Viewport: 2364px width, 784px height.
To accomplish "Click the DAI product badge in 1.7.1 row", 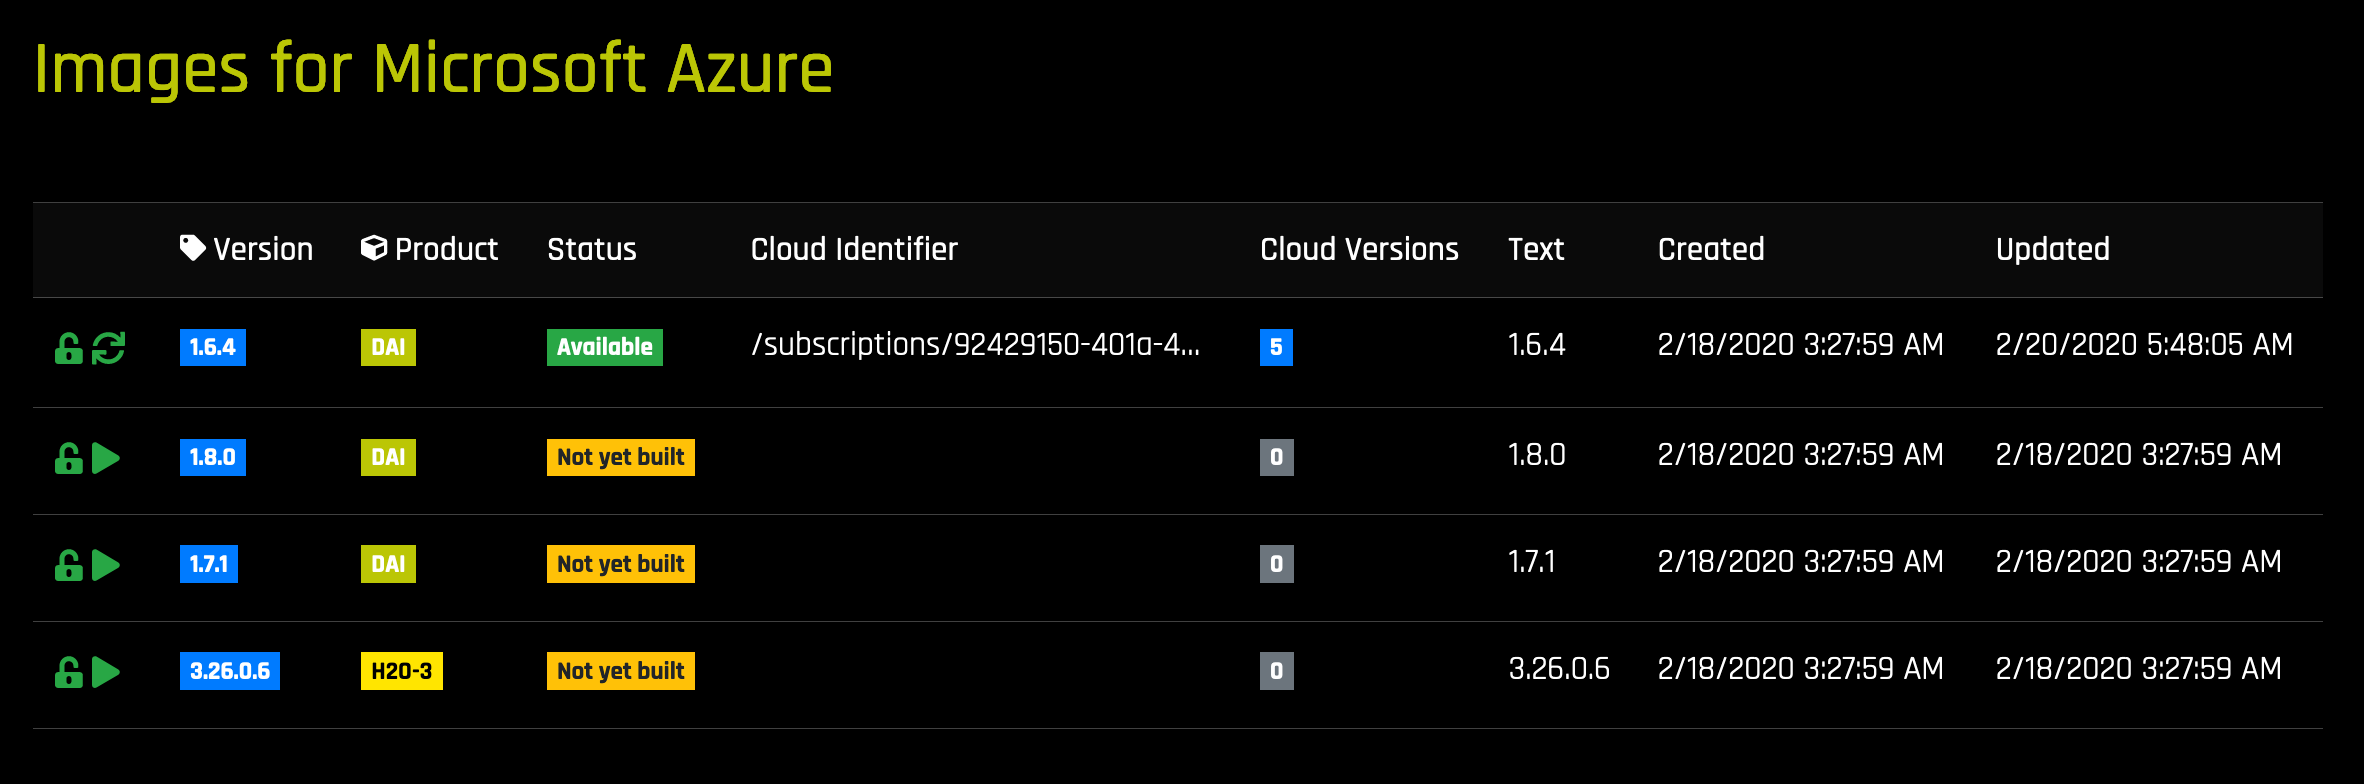I will 388,564.
